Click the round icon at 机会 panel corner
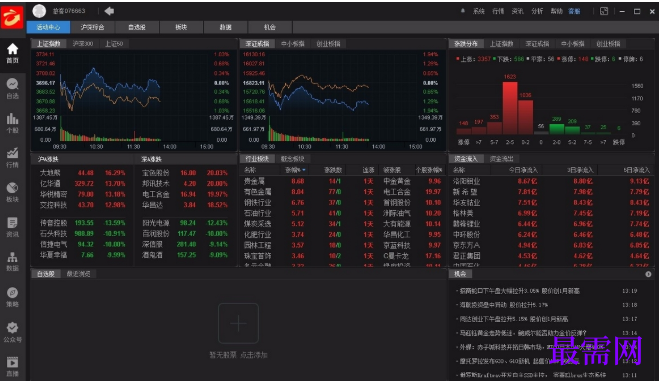 click(x=648, y=274)
